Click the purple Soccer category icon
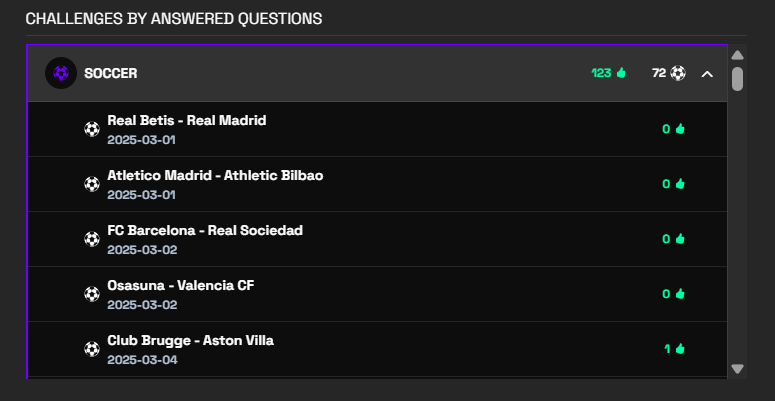 (61, 73)
